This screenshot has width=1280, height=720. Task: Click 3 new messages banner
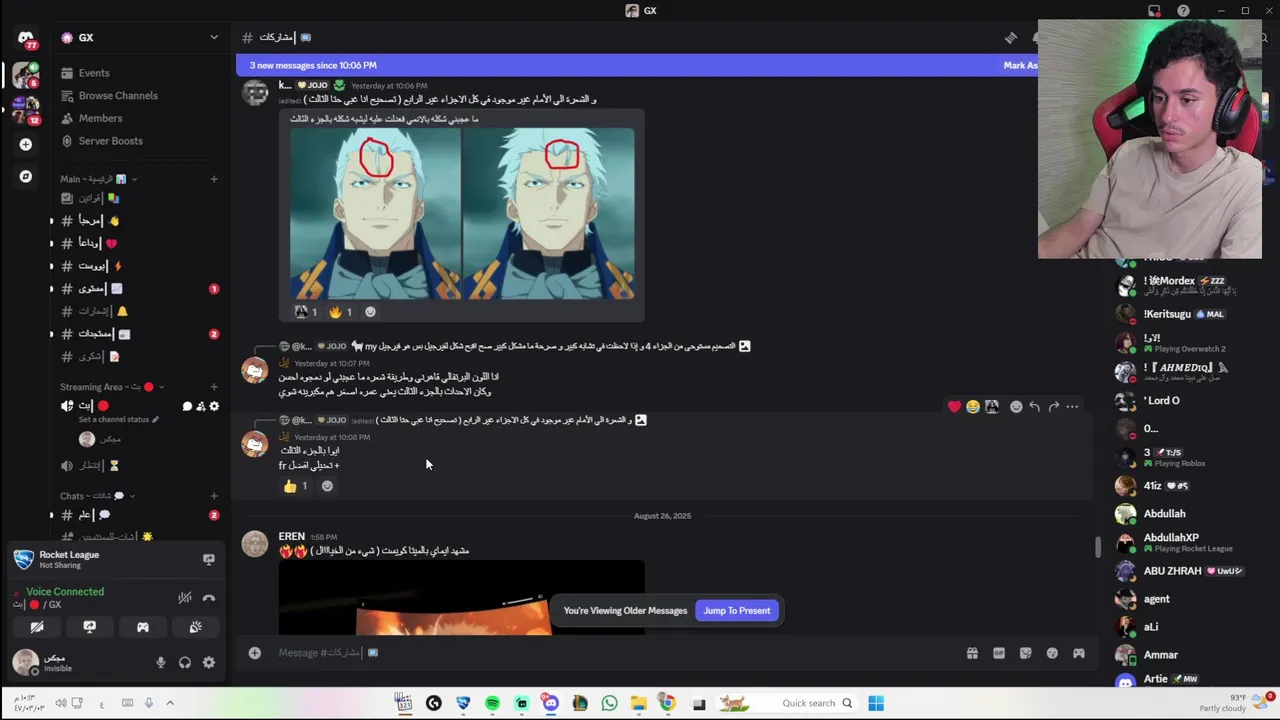[313, 65]
